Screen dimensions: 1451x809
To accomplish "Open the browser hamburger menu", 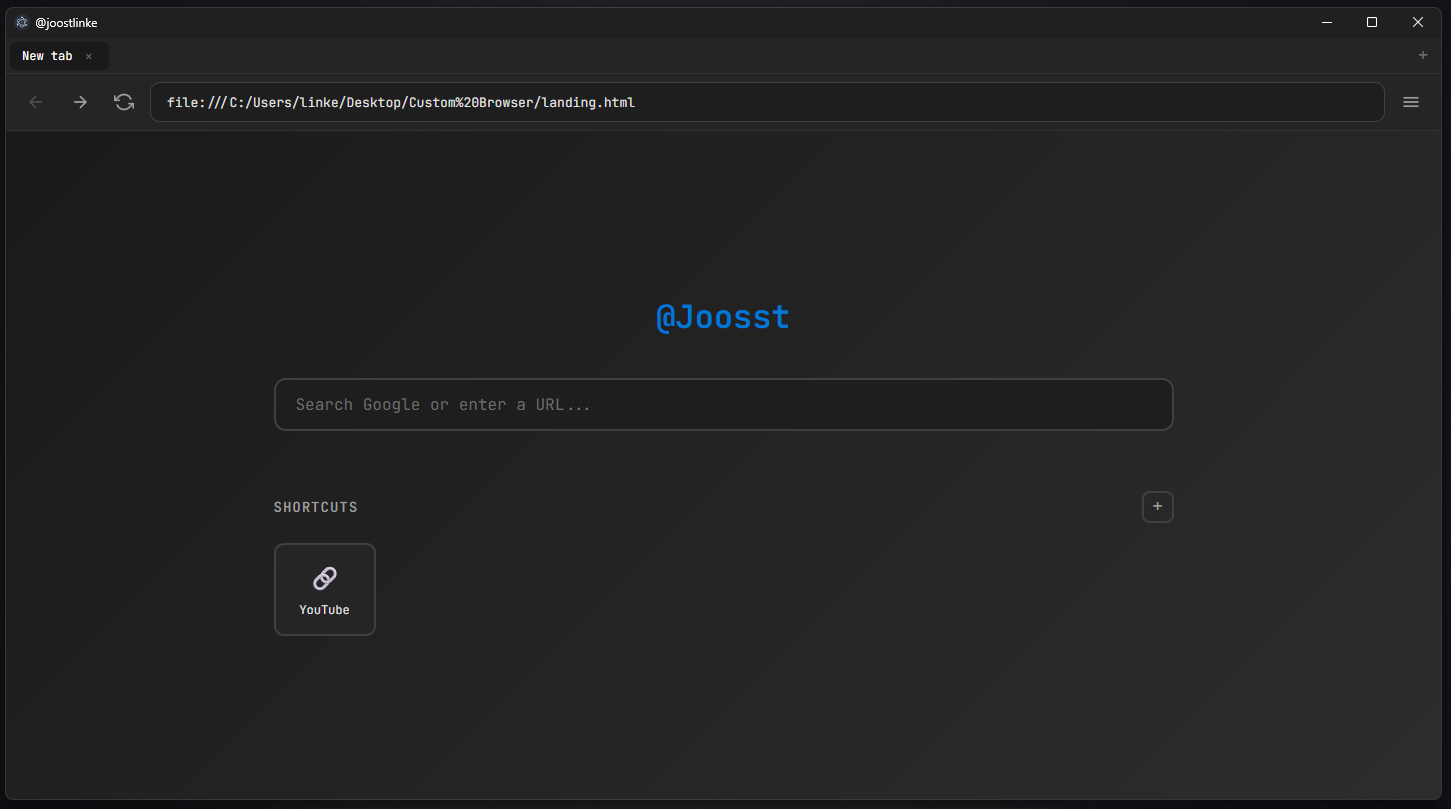I will (1410, 101).
